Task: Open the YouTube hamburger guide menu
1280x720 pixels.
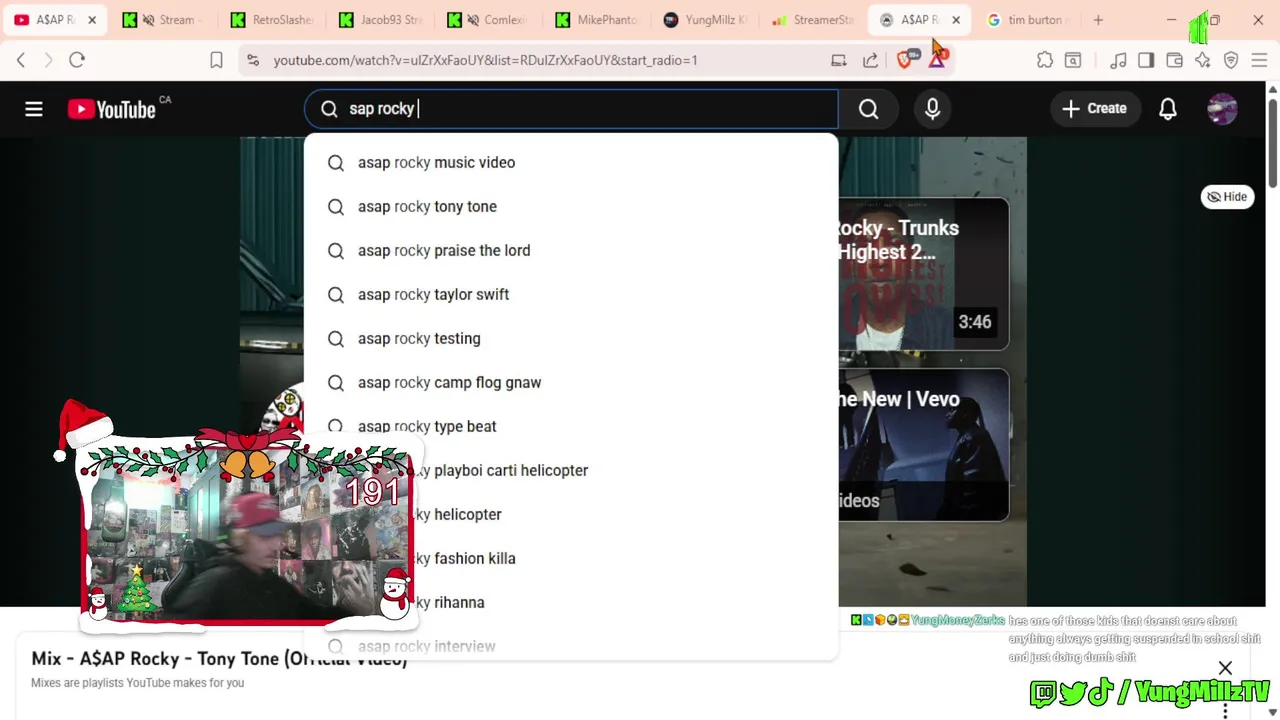Action: click(34, 109)
